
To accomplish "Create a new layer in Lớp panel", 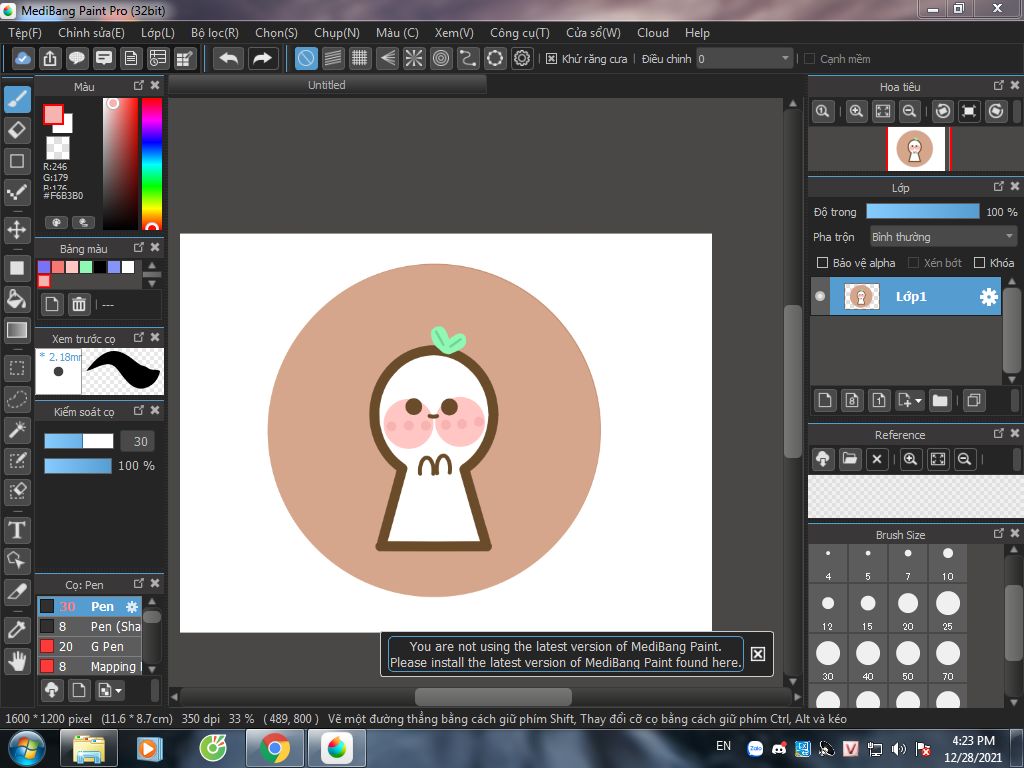I will coord(825,400).
